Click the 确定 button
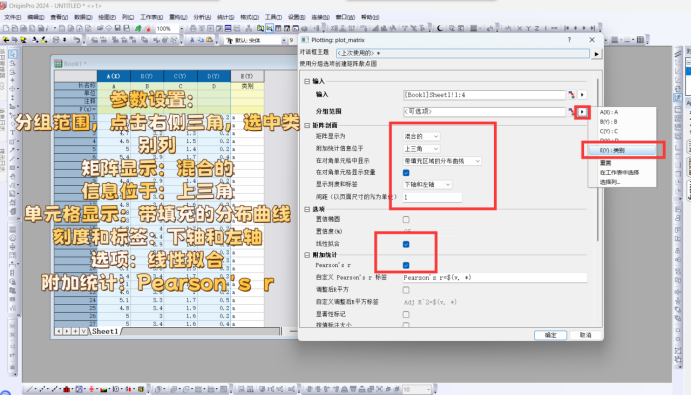 [x=550, y=335]
